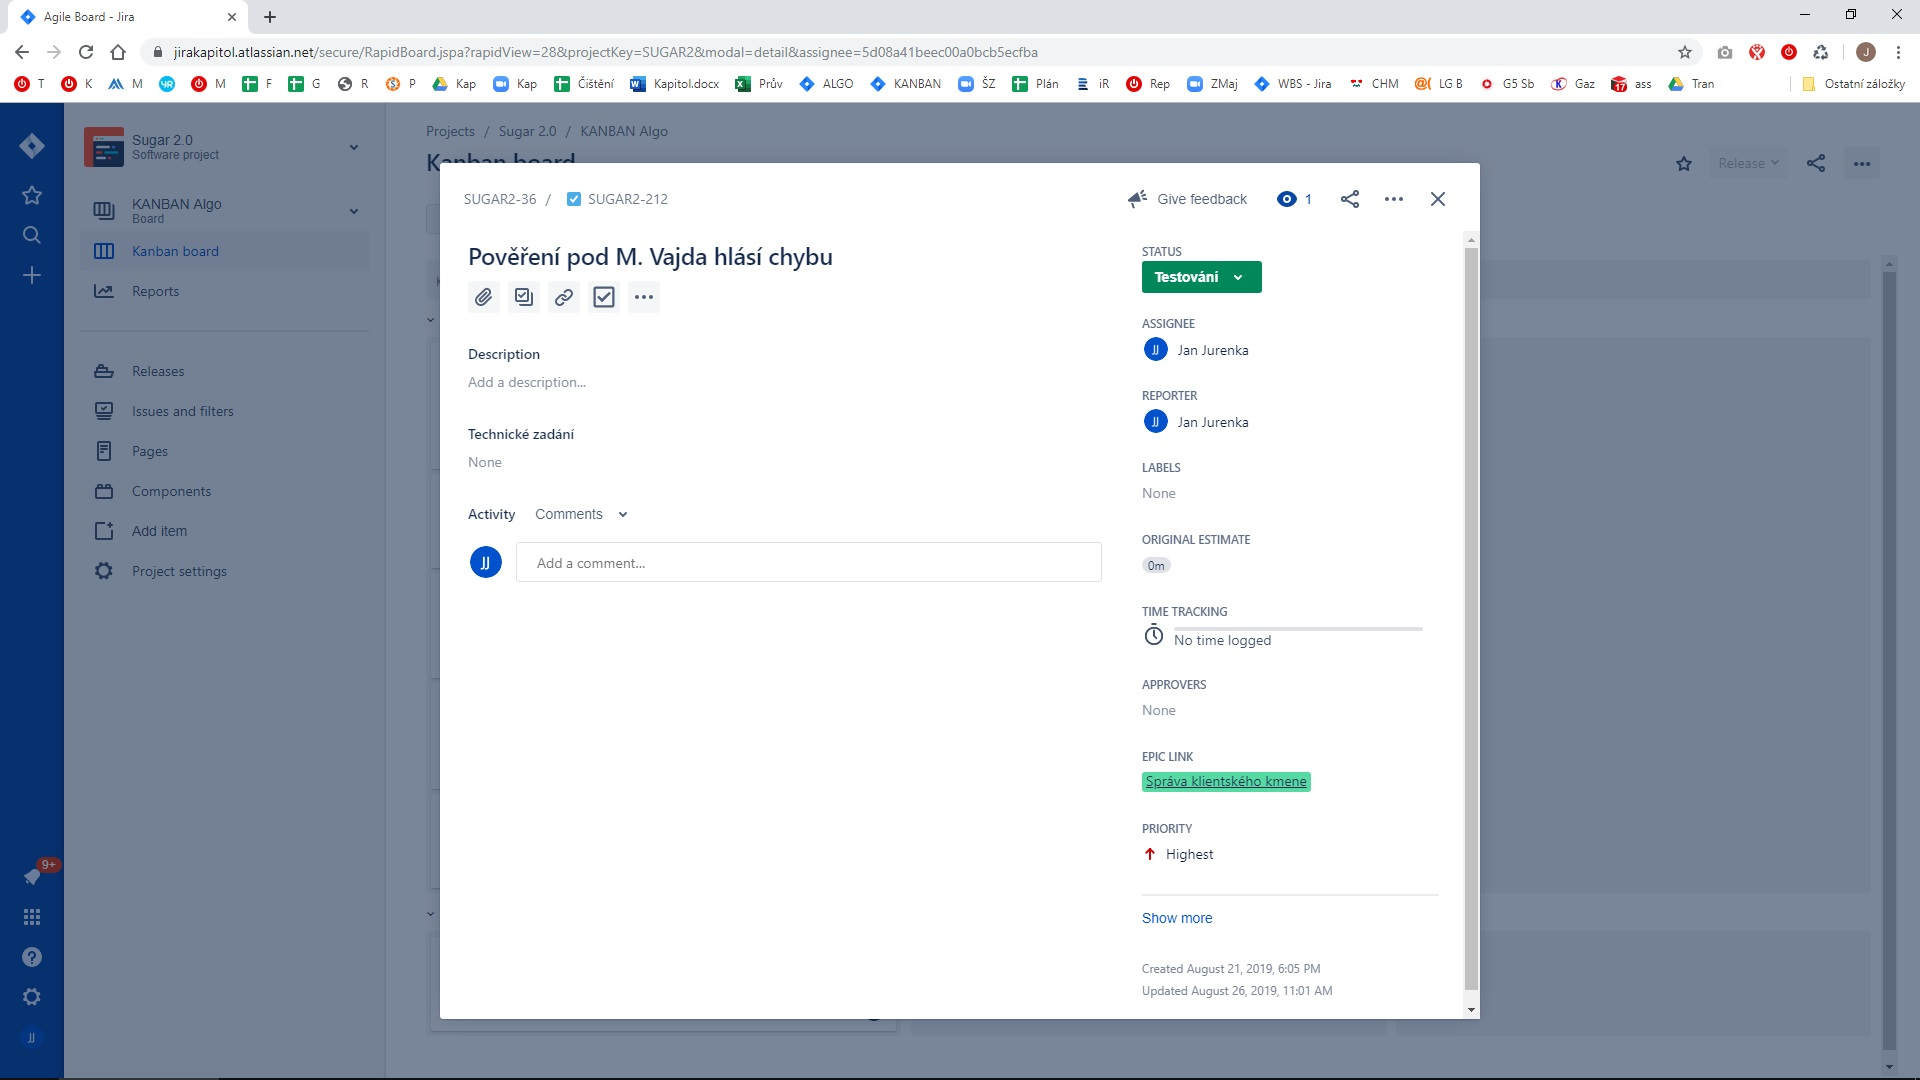Open Pages in sidebar
1920x1080 pixels.
point(225,451)
